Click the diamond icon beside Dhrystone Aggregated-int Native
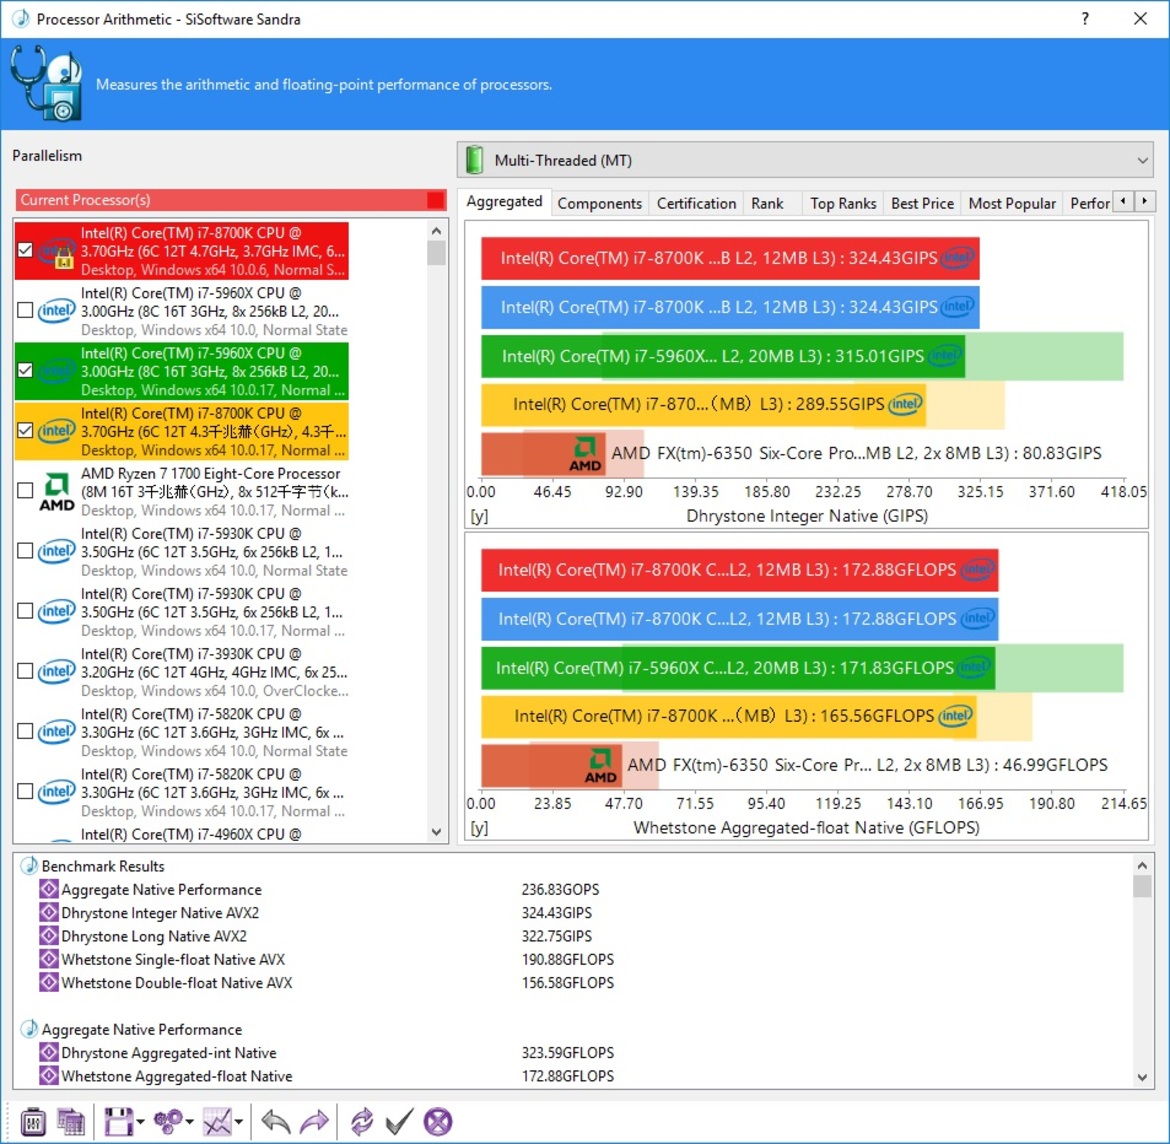Screen dimensions: 1170x1144 coord(49,1052)
